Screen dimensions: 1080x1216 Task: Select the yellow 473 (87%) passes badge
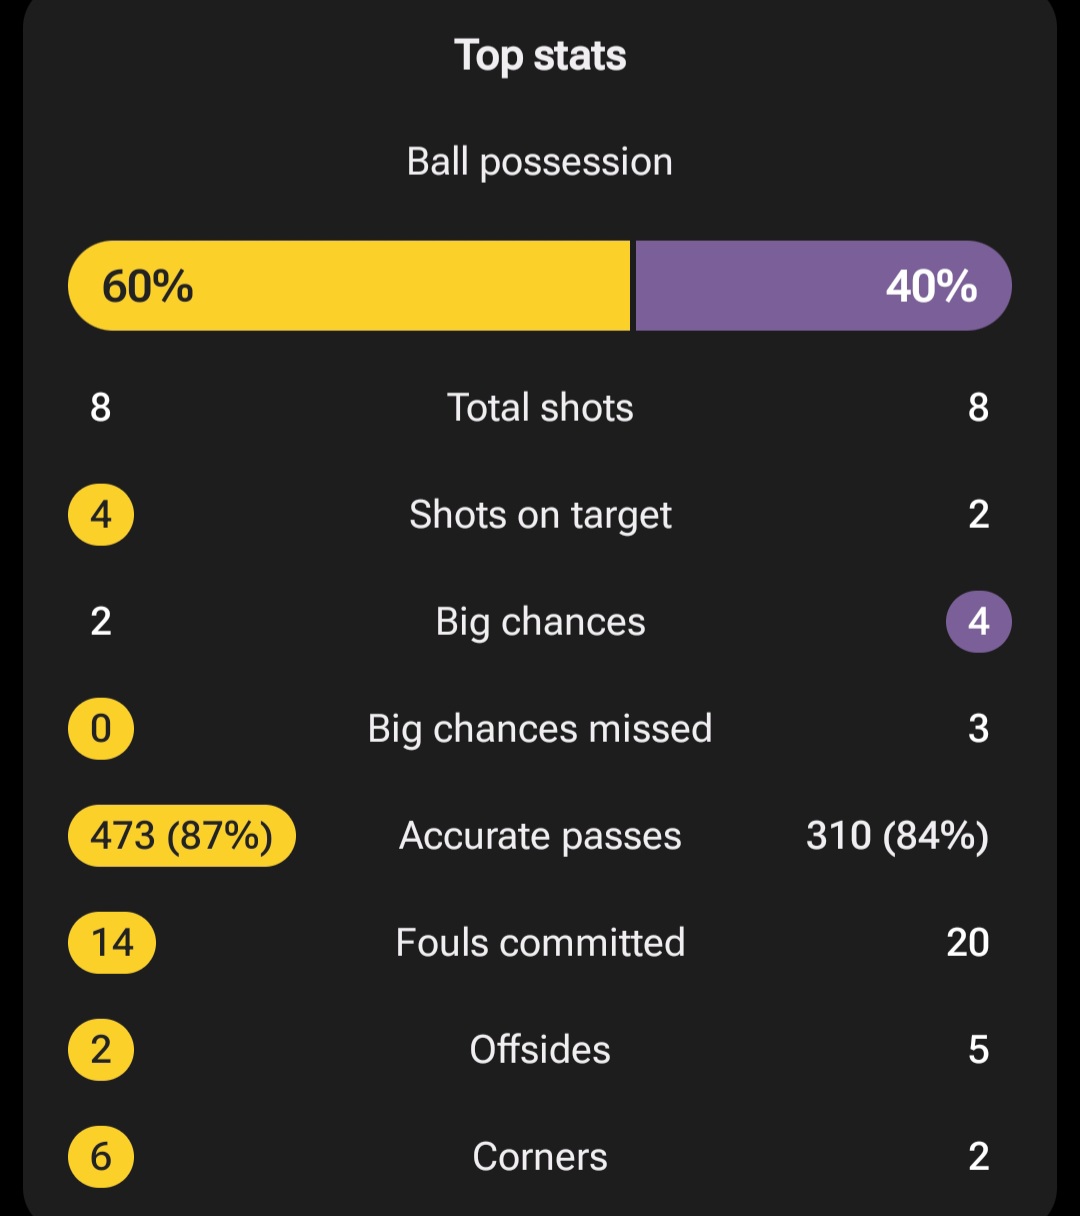tap(181, 836)
